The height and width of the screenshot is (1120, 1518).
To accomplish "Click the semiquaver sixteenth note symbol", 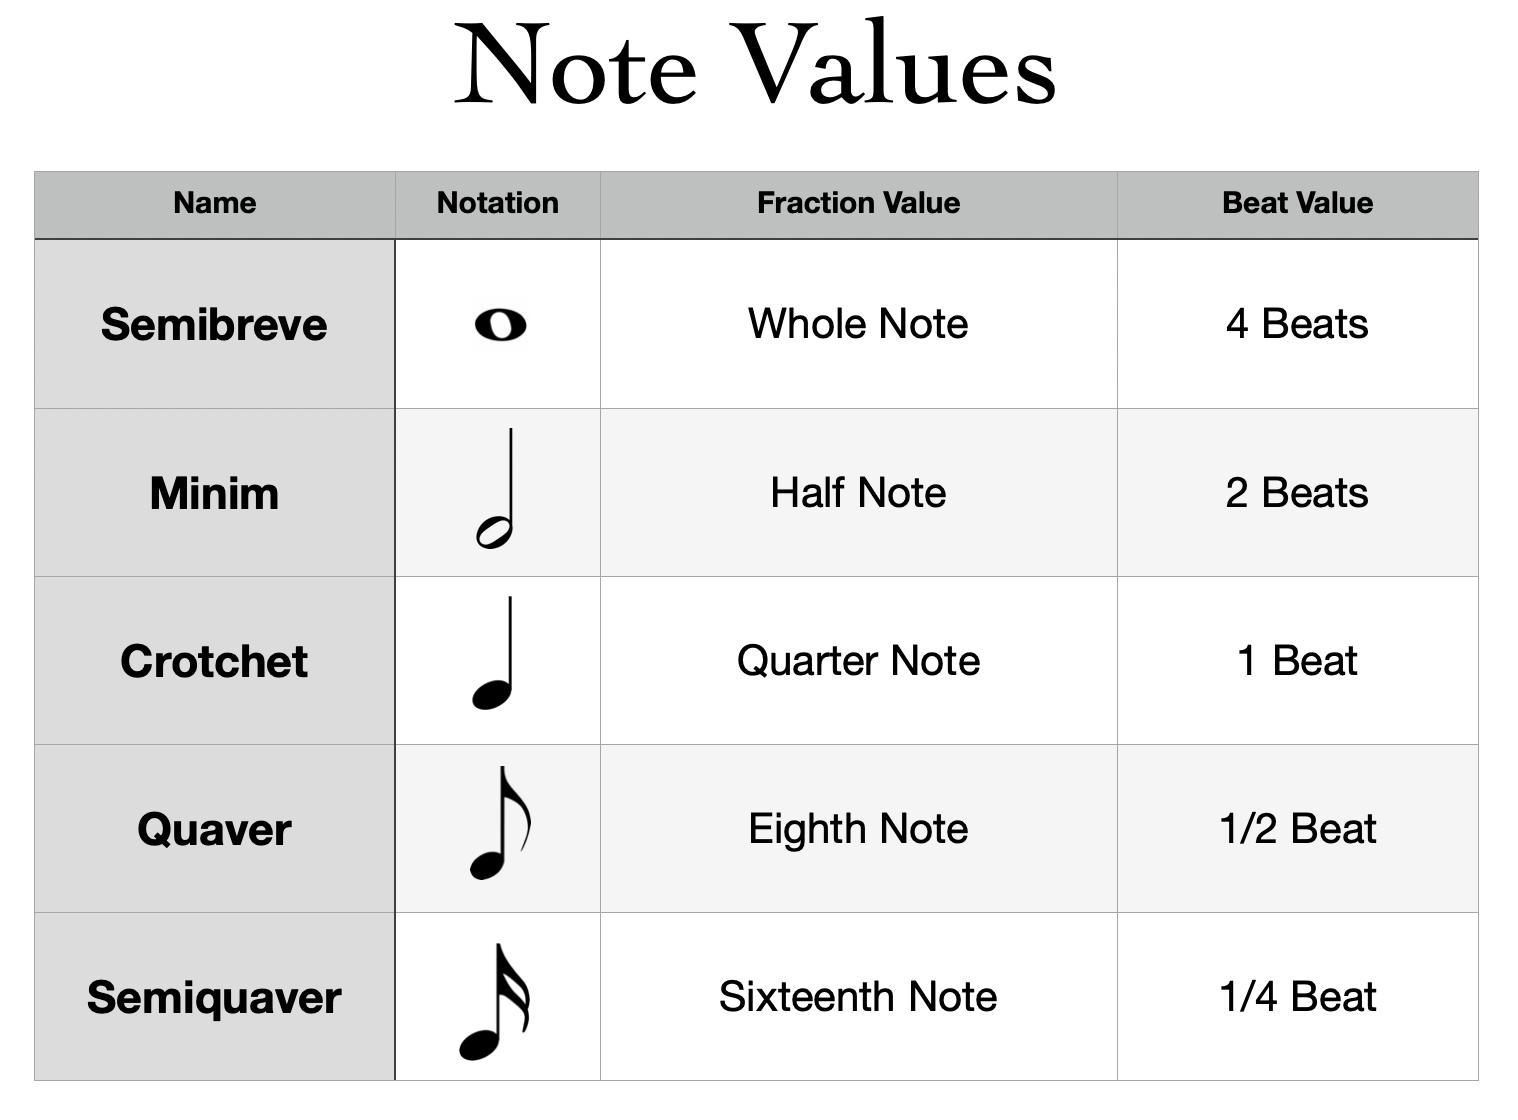I will pos(494,1002).
